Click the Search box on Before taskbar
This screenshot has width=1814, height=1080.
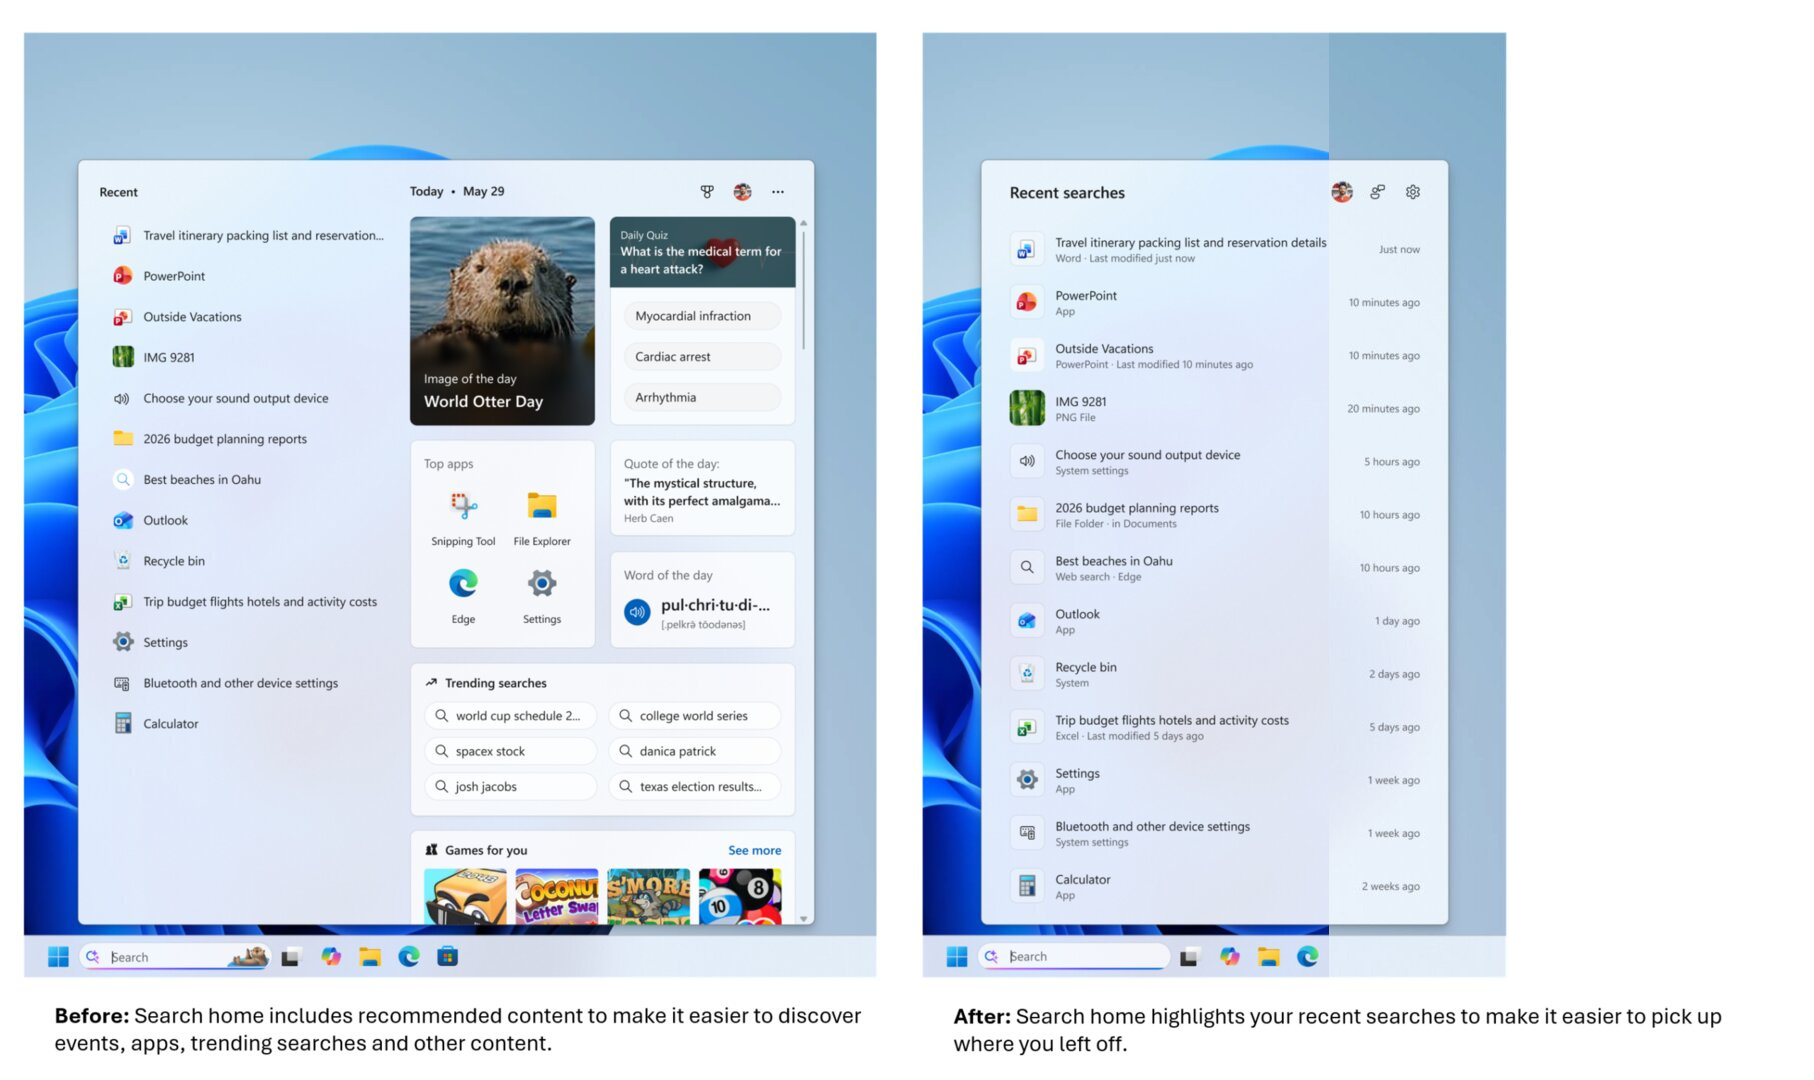click(x=175, y=957)
